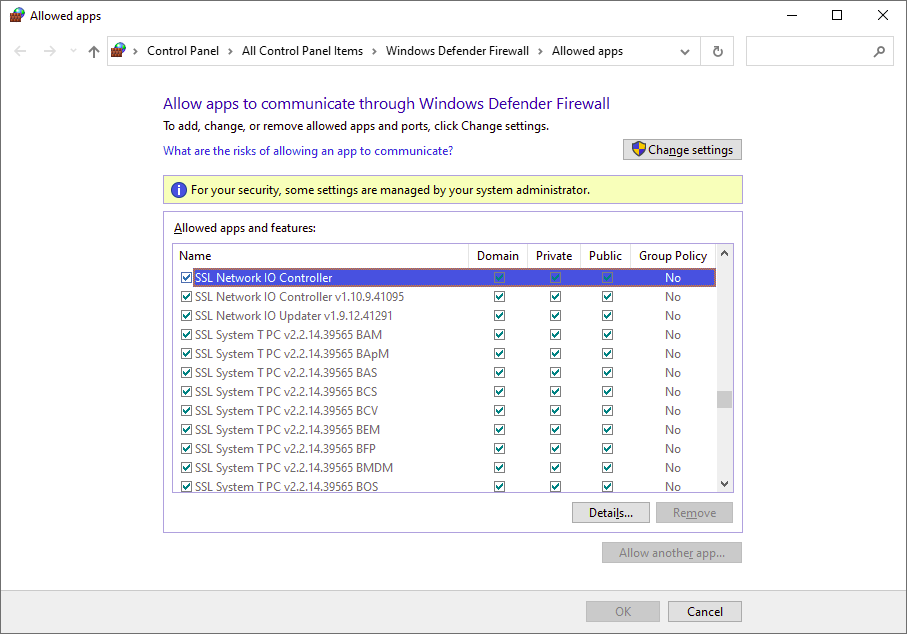This screenshot has width=907, height=634.
Task: Click the Group Policy column header
Action: (673, 256)
